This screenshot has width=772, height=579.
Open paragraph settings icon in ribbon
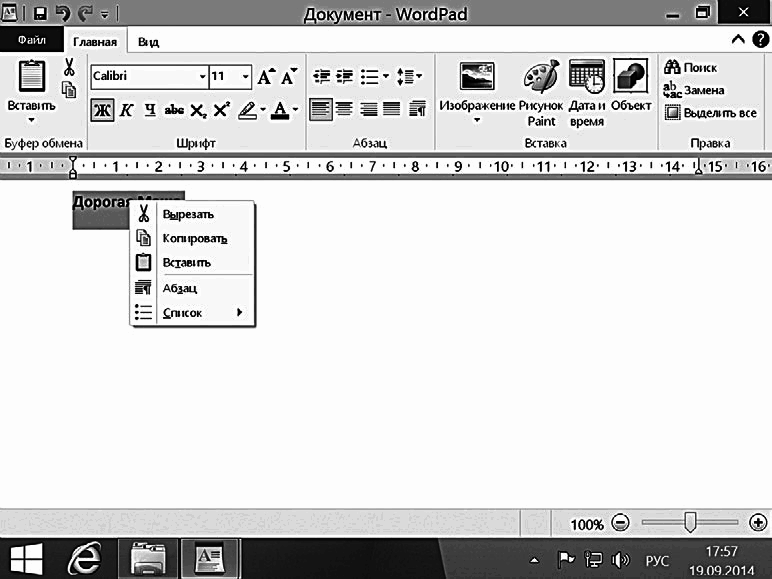pyautogui.click(x=418, y=109)
